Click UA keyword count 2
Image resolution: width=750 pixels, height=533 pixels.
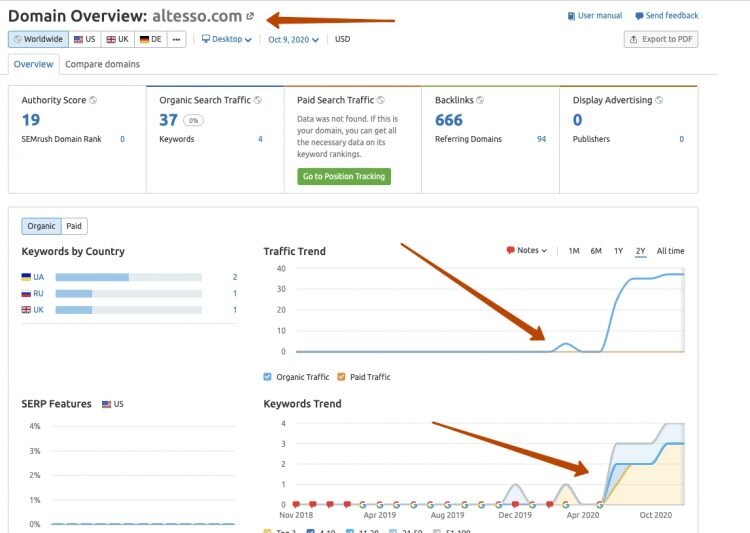pos(235,277)
